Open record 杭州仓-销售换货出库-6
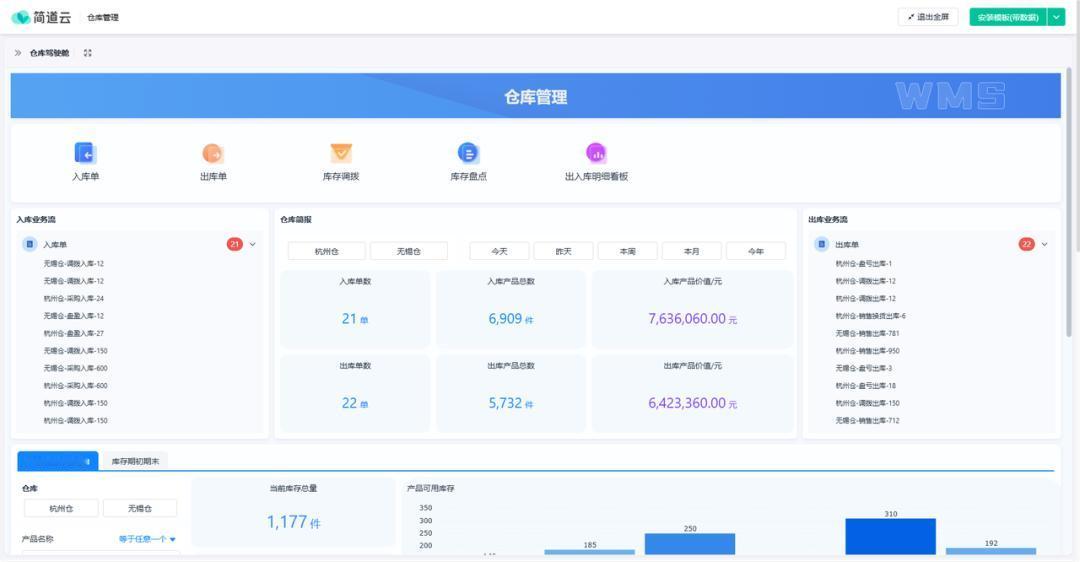The image size is (1080, 562). 870,316
